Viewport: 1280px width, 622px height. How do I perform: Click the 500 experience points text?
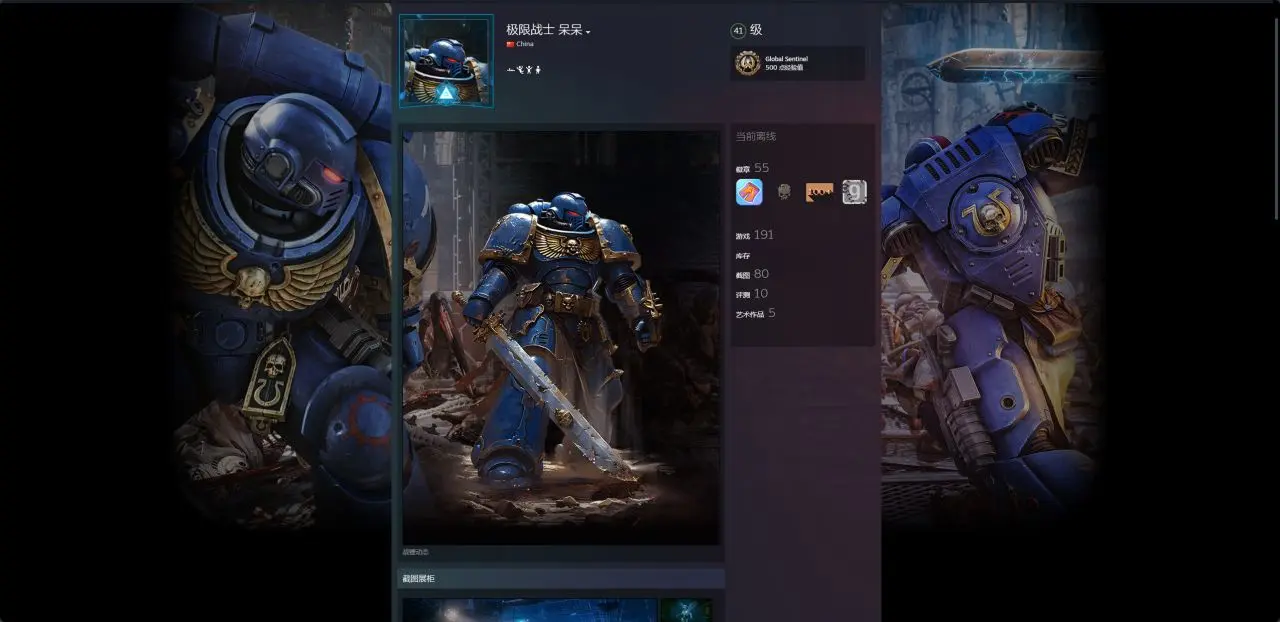[x=784, y=68]
